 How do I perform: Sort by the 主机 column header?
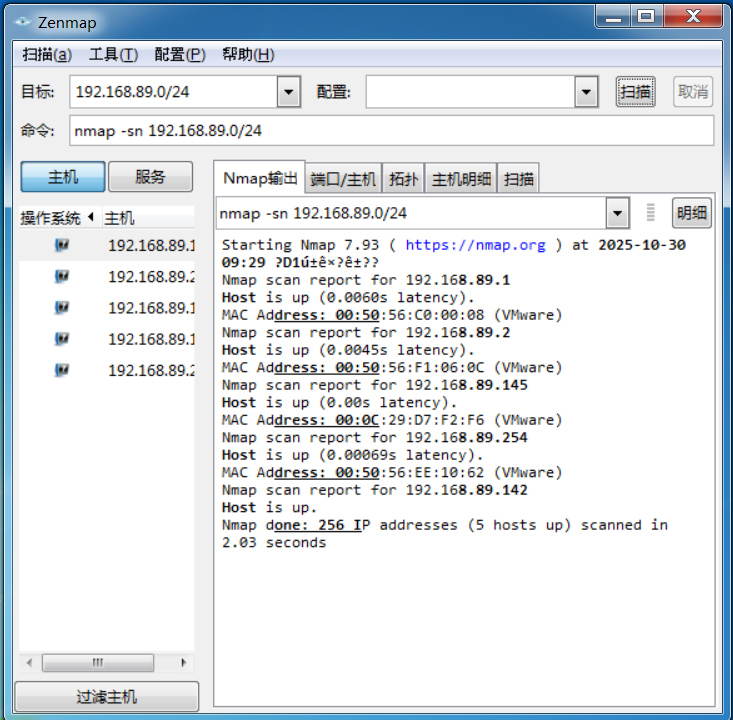click(x=149, y=218)
